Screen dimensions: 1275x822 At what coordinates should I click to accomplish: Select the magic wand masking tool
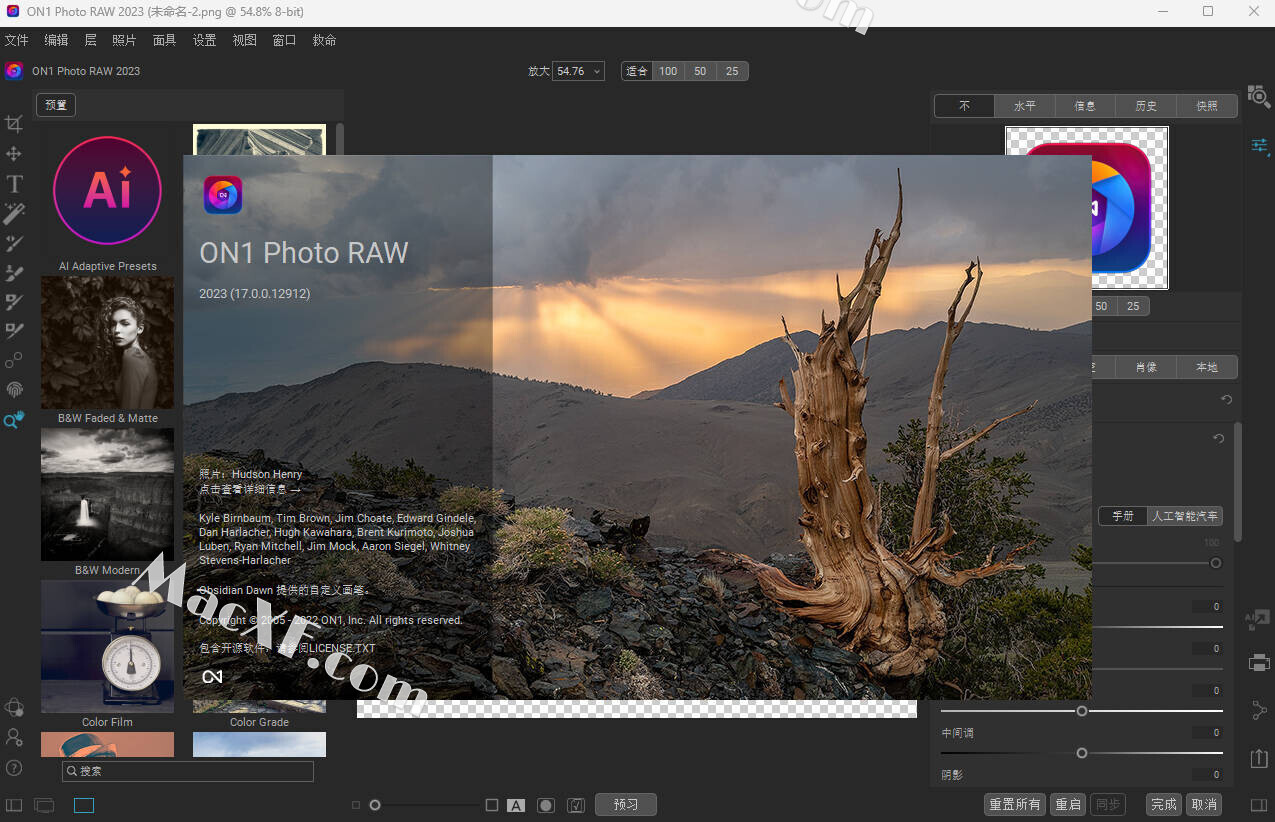click(14, 213)
